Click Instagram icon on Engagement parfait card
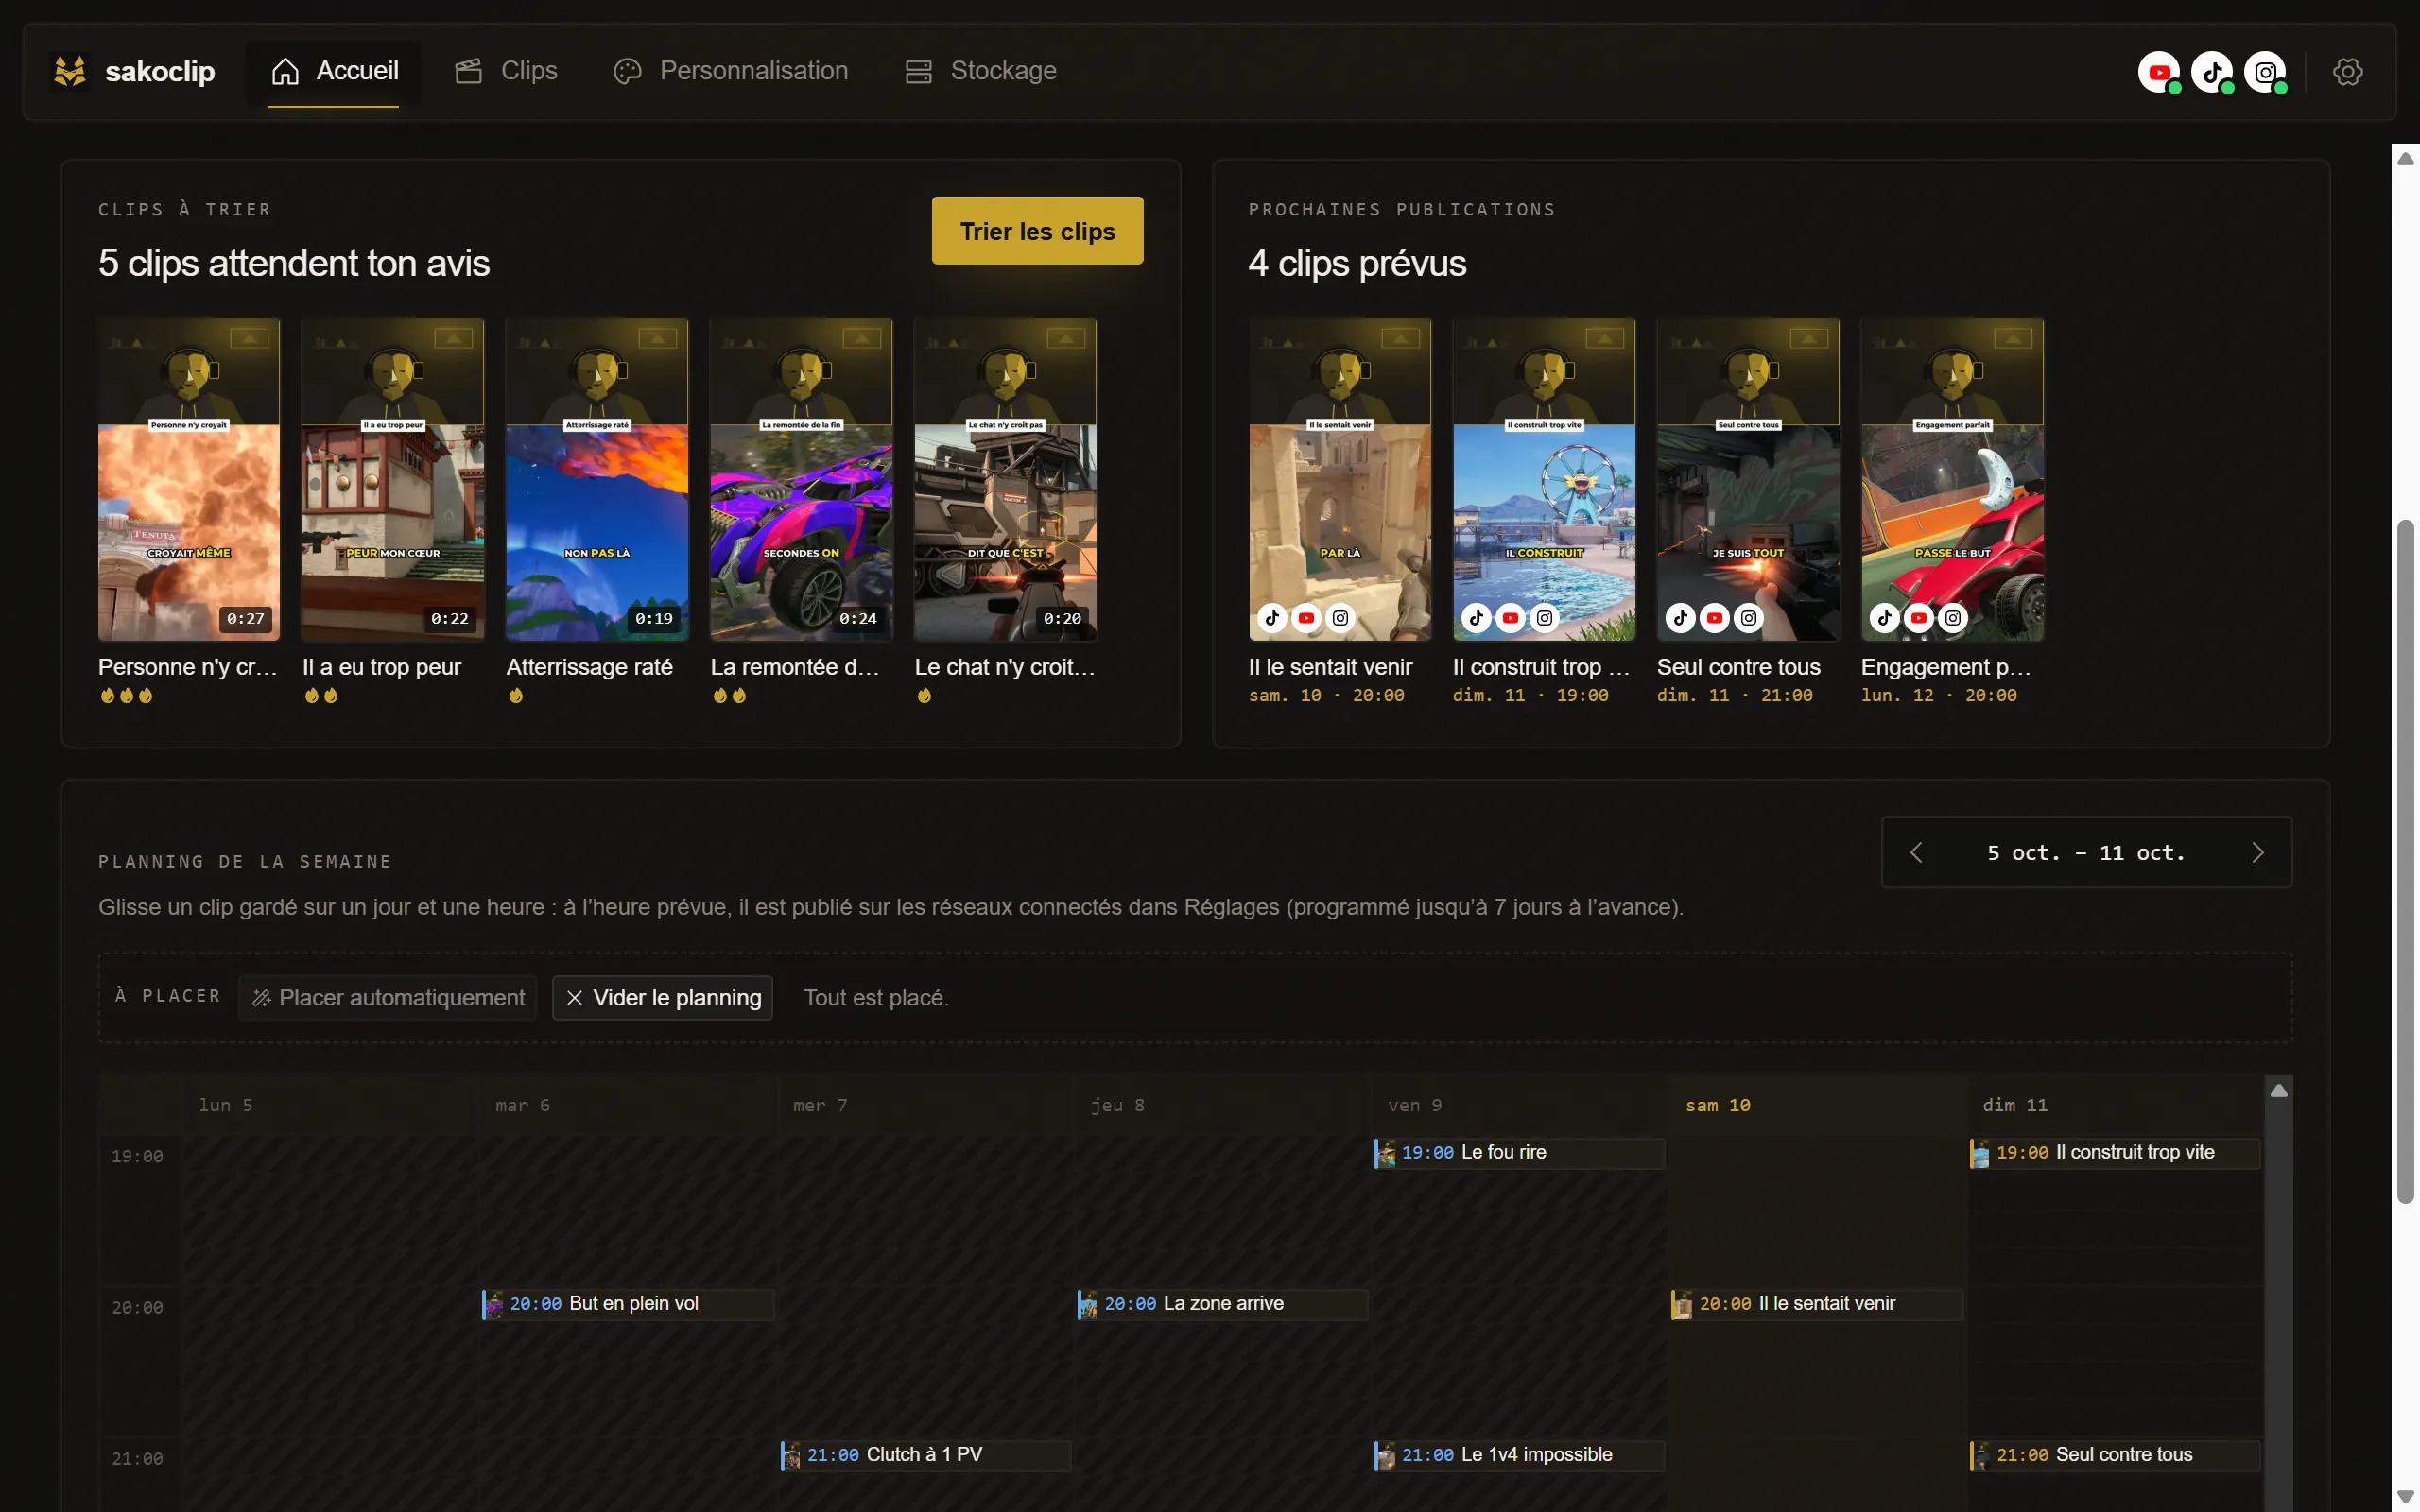 tap(1952, 618)
